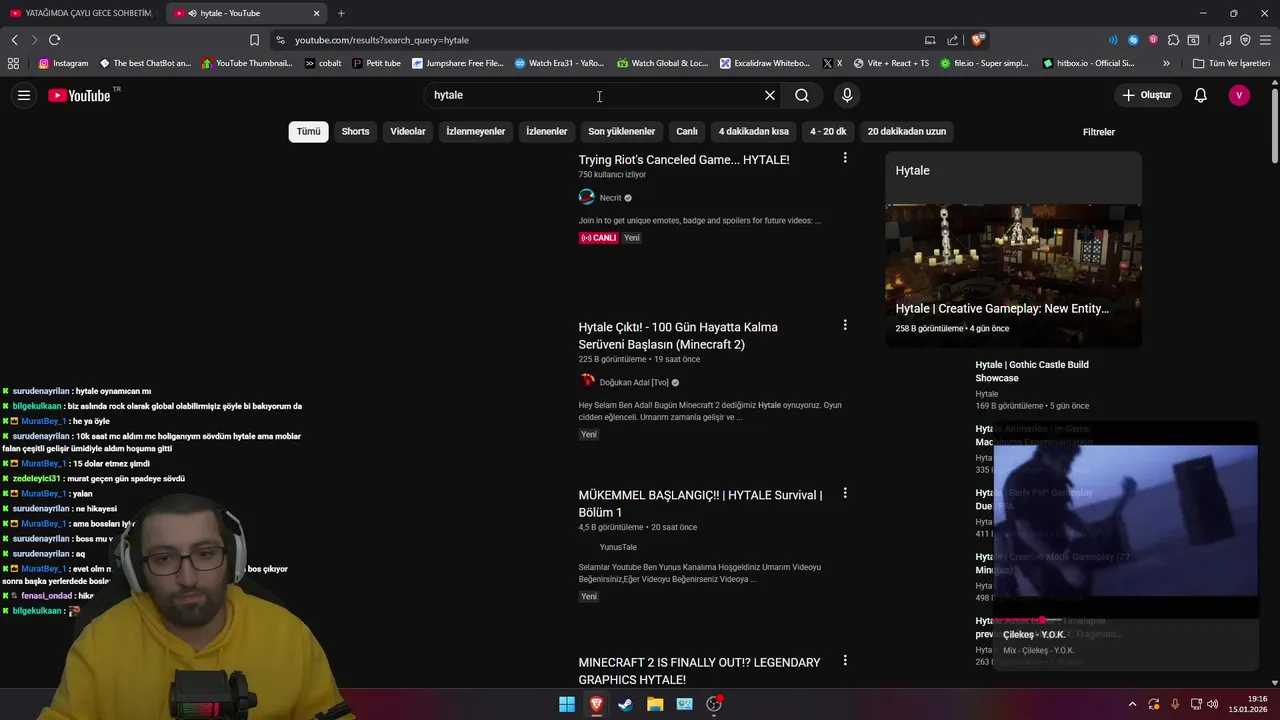This screenshot has width=1280, height=720.
Task: Reload the page in the browser
Action: tap(54, 40)
